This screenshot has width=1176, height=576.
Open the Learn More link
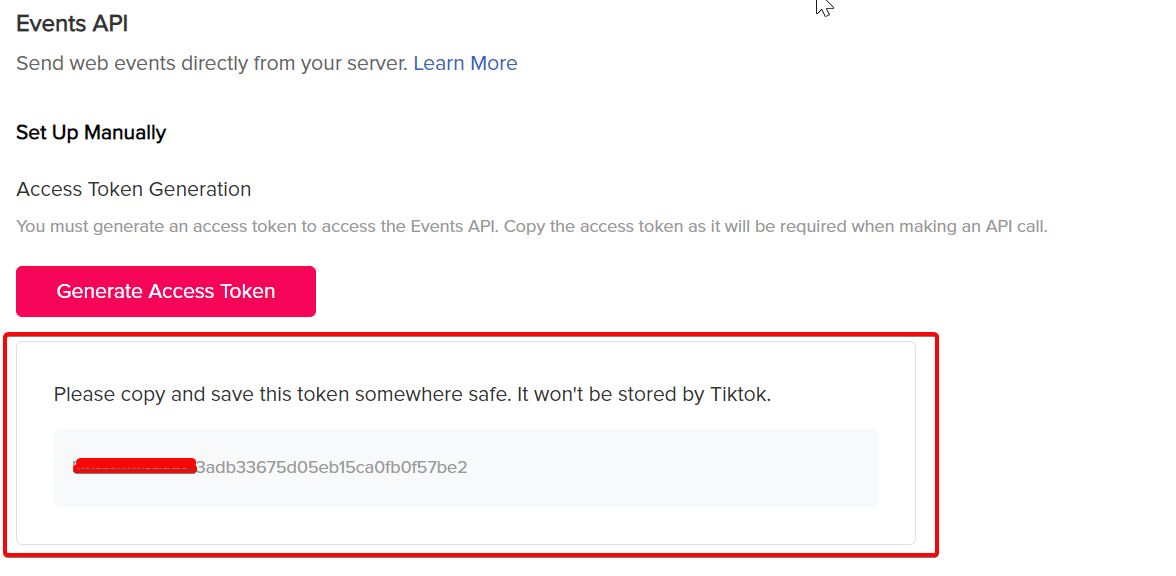click(465, 64)
